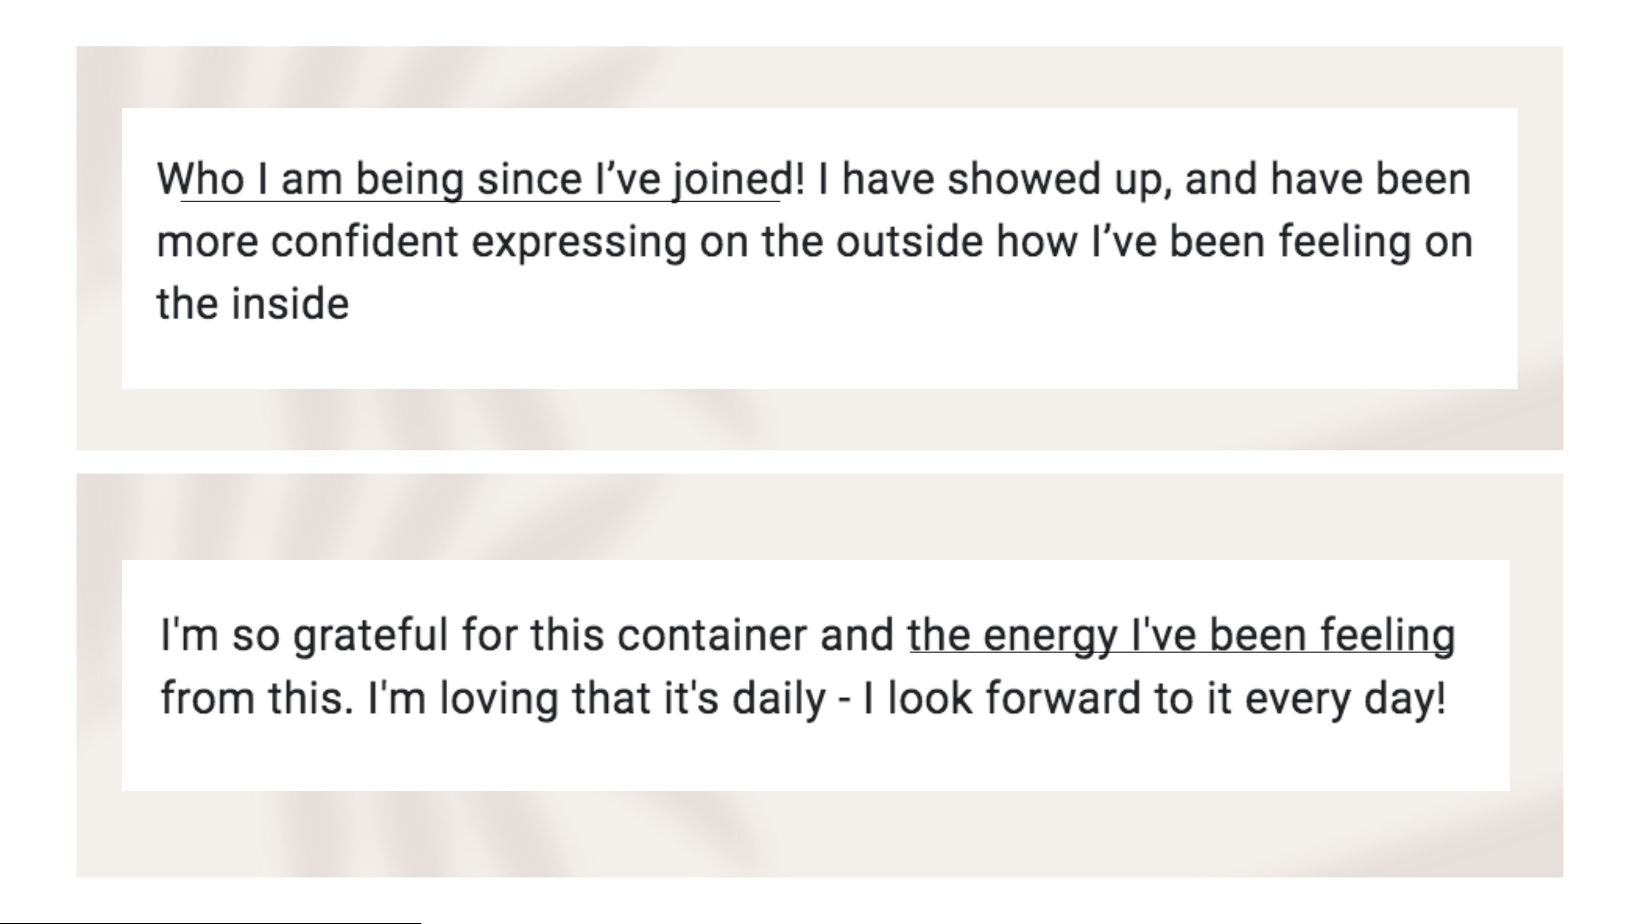Viewport: 1640px width, 924px height.
Task: Click the beige background of bottom testimonial panel
Action: coord(819,834)
